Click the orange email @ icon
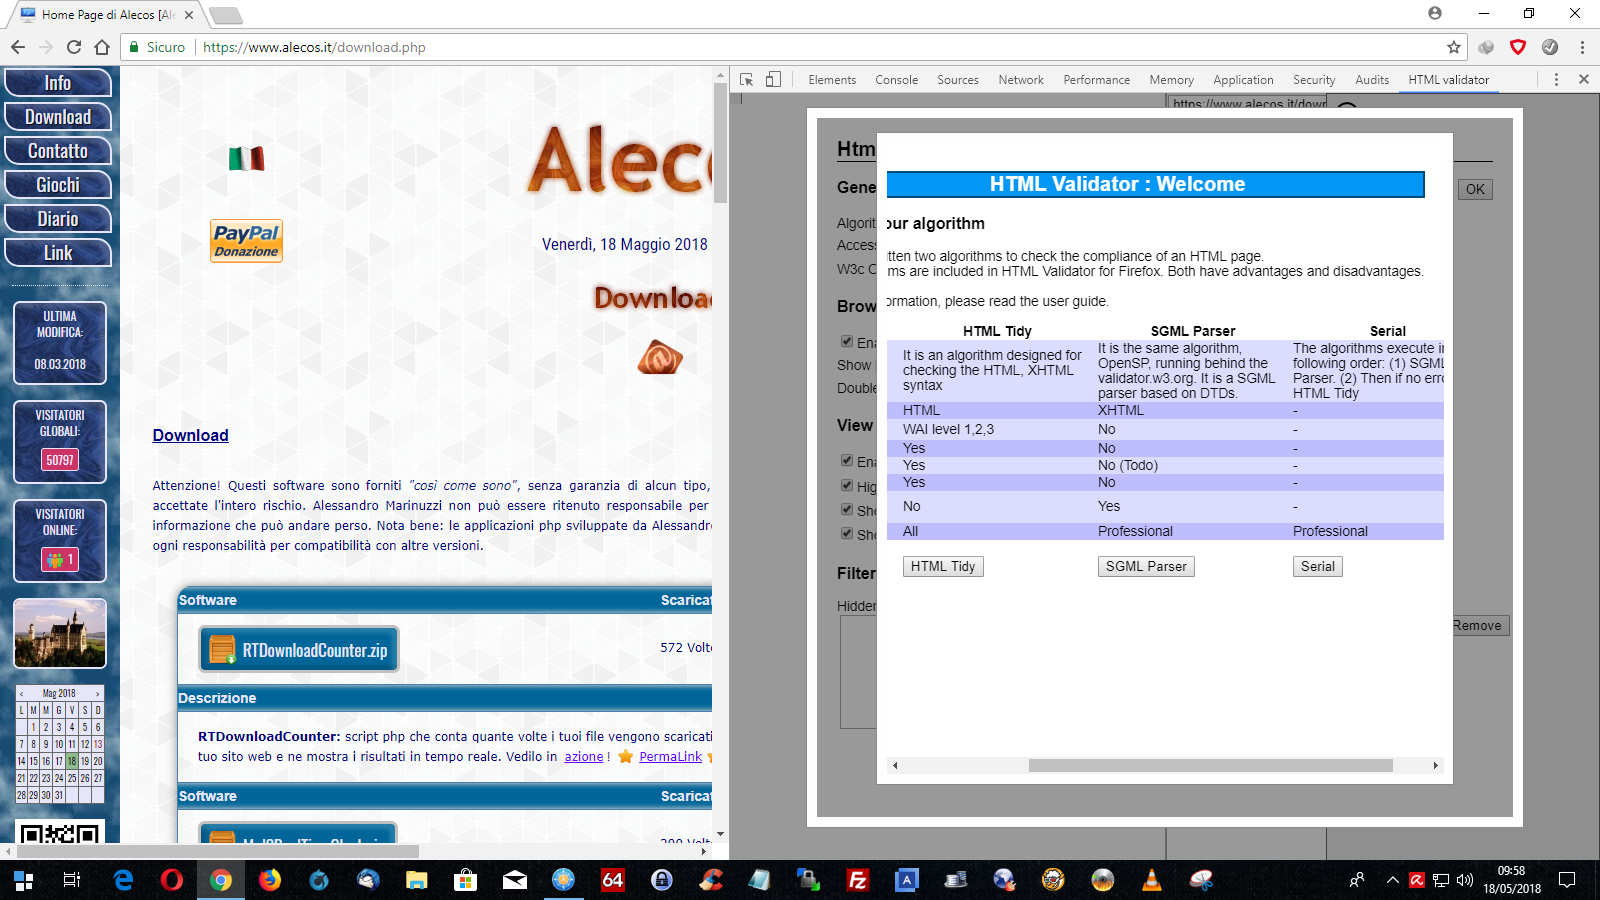Image resolution: width=1600 pixels, height=900 pixels. 660,357
